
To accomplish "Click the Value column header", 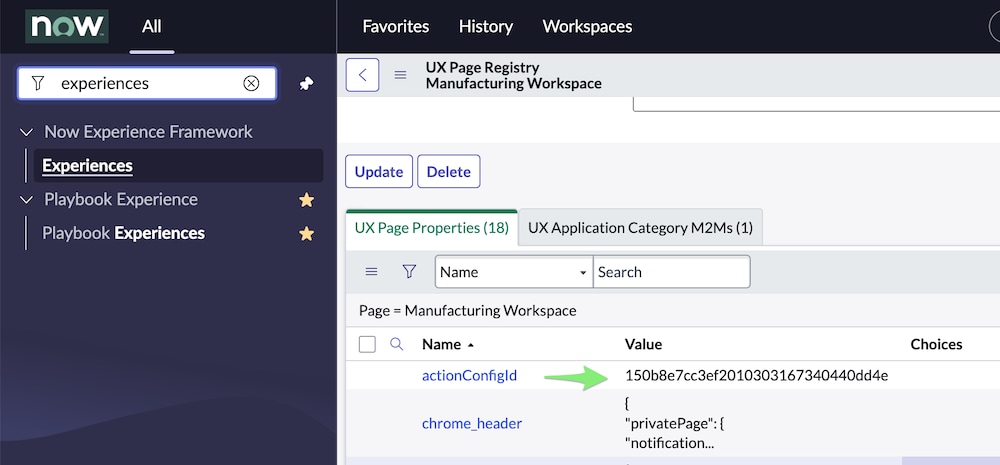I will (643, 344).
